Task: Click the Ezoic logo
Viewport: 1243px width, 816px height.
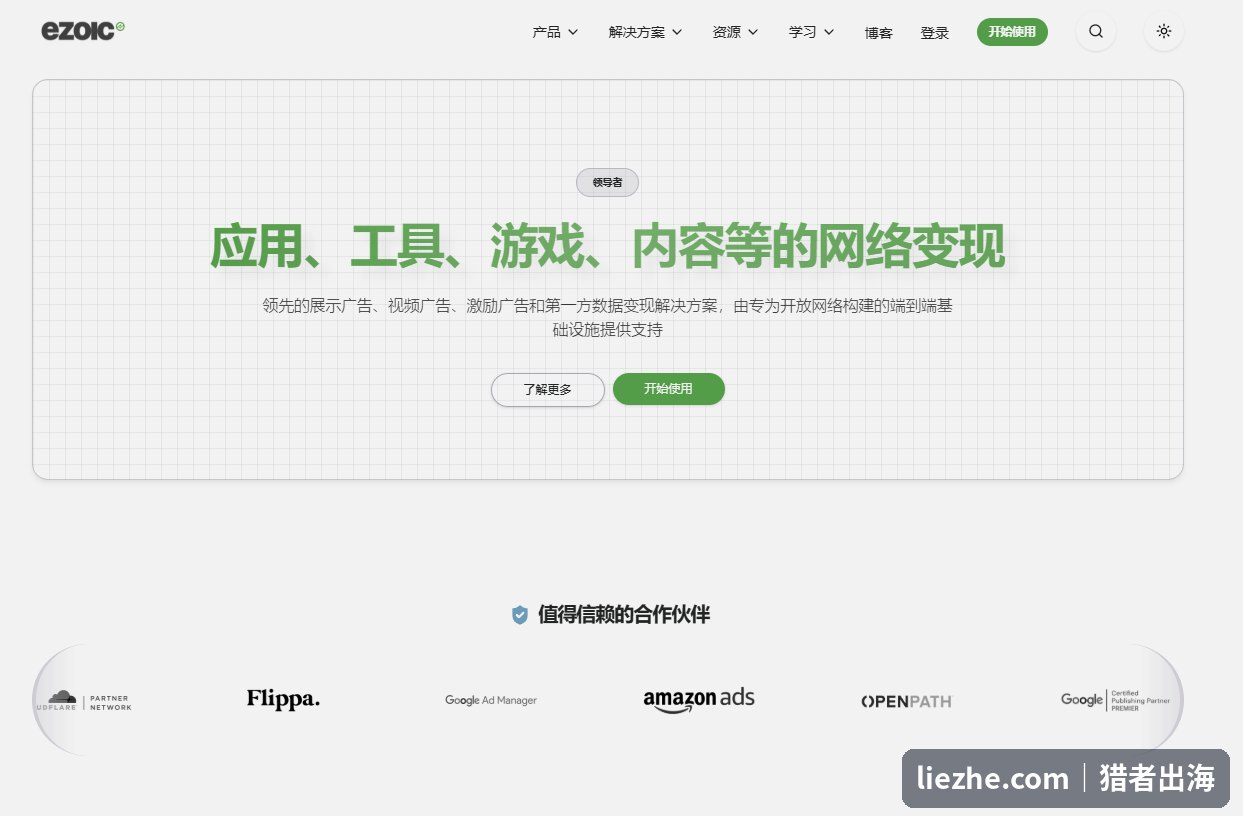Action: 83,31
